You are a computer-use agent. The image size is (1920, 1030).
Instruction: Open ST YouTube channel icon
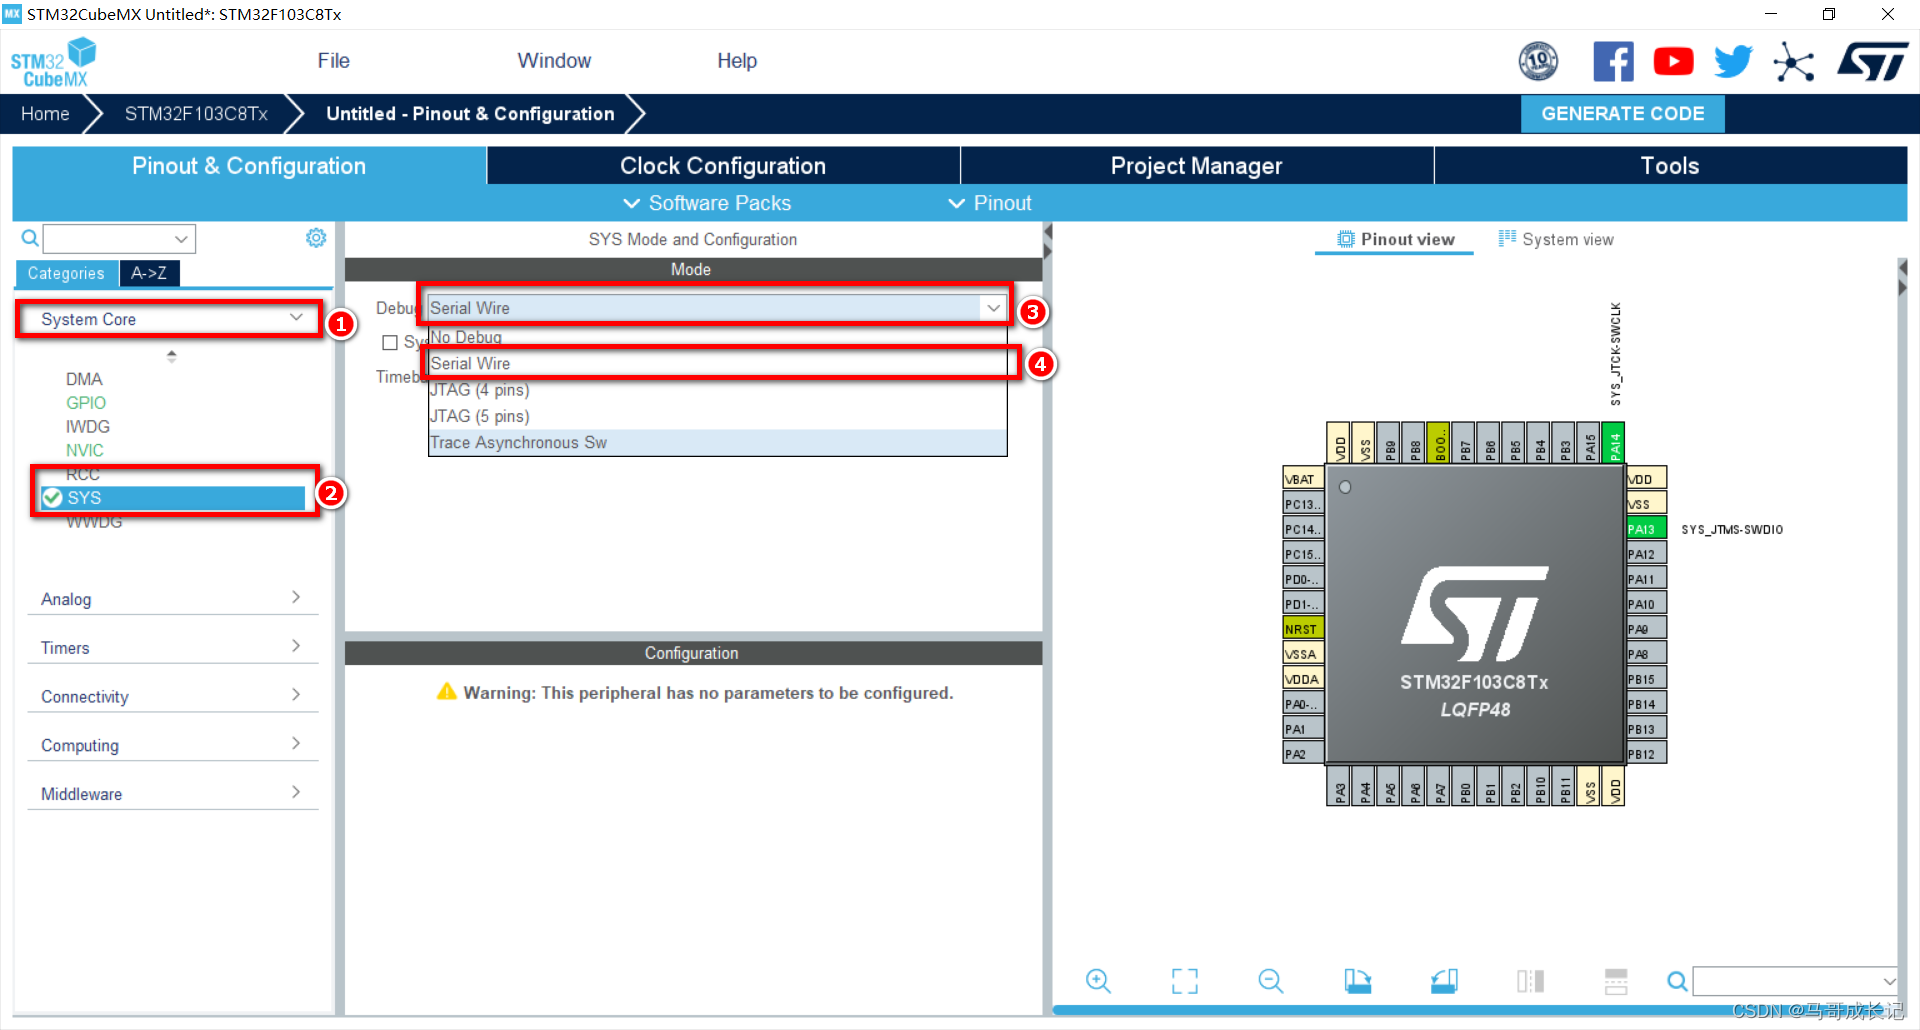1673,62
